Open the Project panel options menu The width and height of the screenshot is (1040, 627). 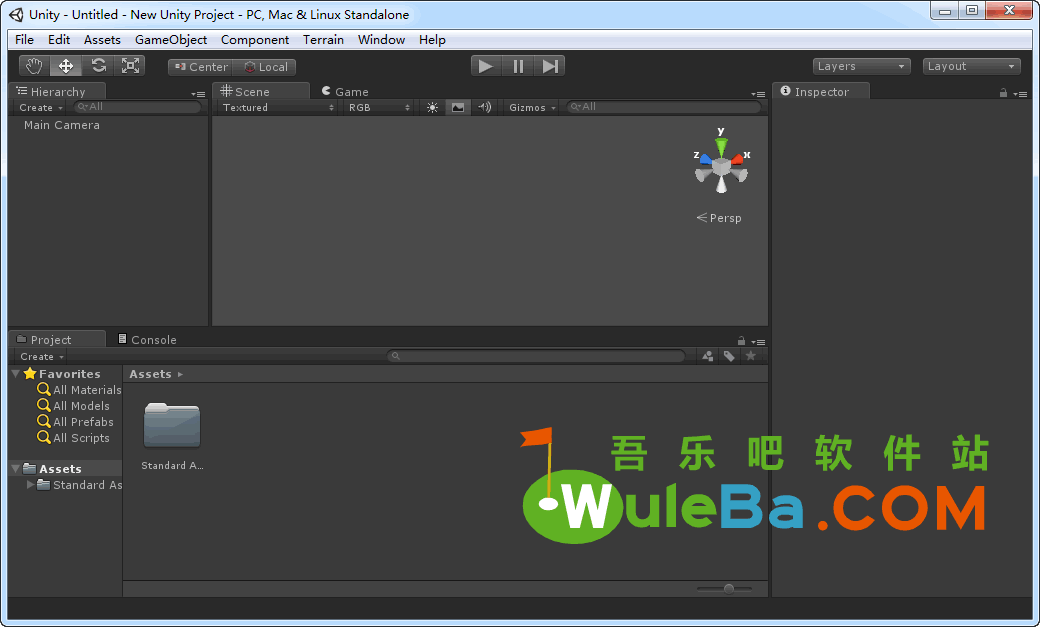(758, 342)
